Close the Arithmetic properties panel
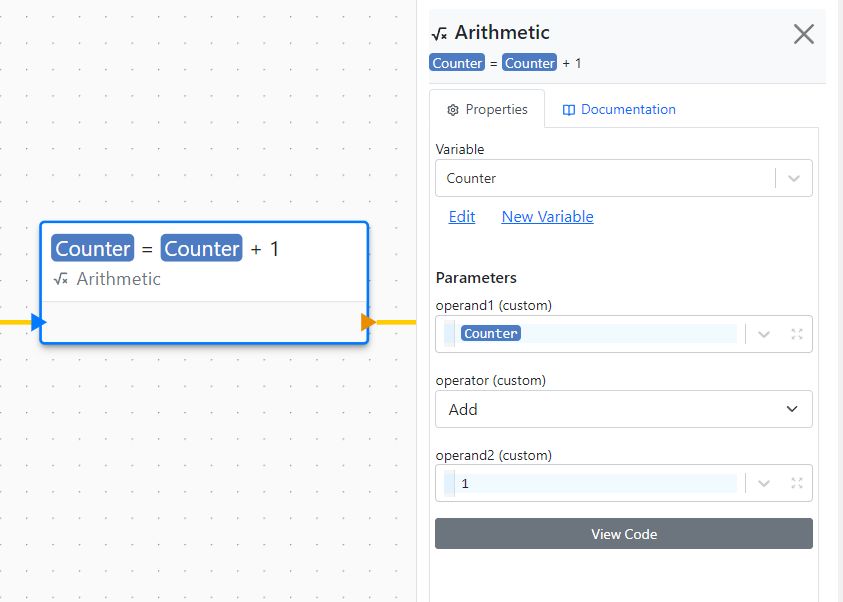The height and width of the screenshot is (602, 843). point(803,35)
